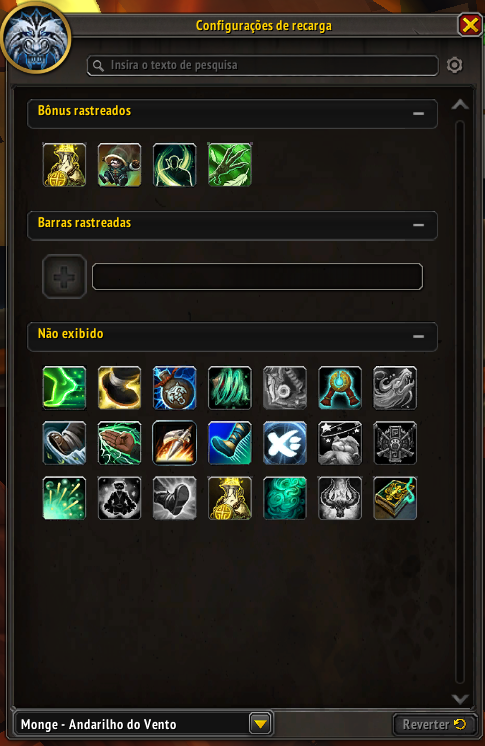Screen dimensions: 485x746
Task: Click the green claw strike ability icon
Action: point(230,165)
